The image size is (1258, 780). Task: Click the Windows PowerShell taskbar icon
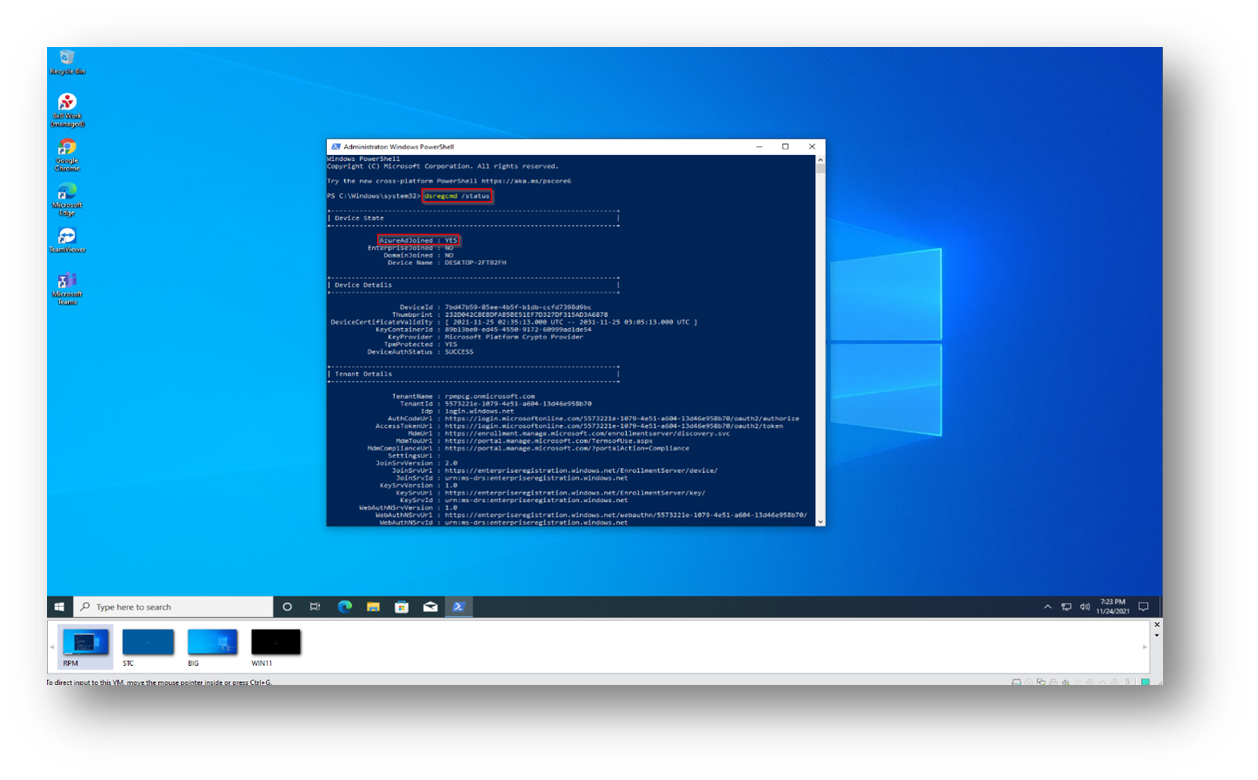click(x=458, y=606)
